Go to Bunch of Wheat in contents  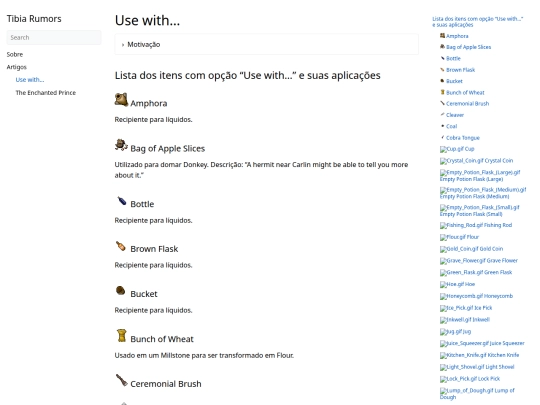point(462,93)
